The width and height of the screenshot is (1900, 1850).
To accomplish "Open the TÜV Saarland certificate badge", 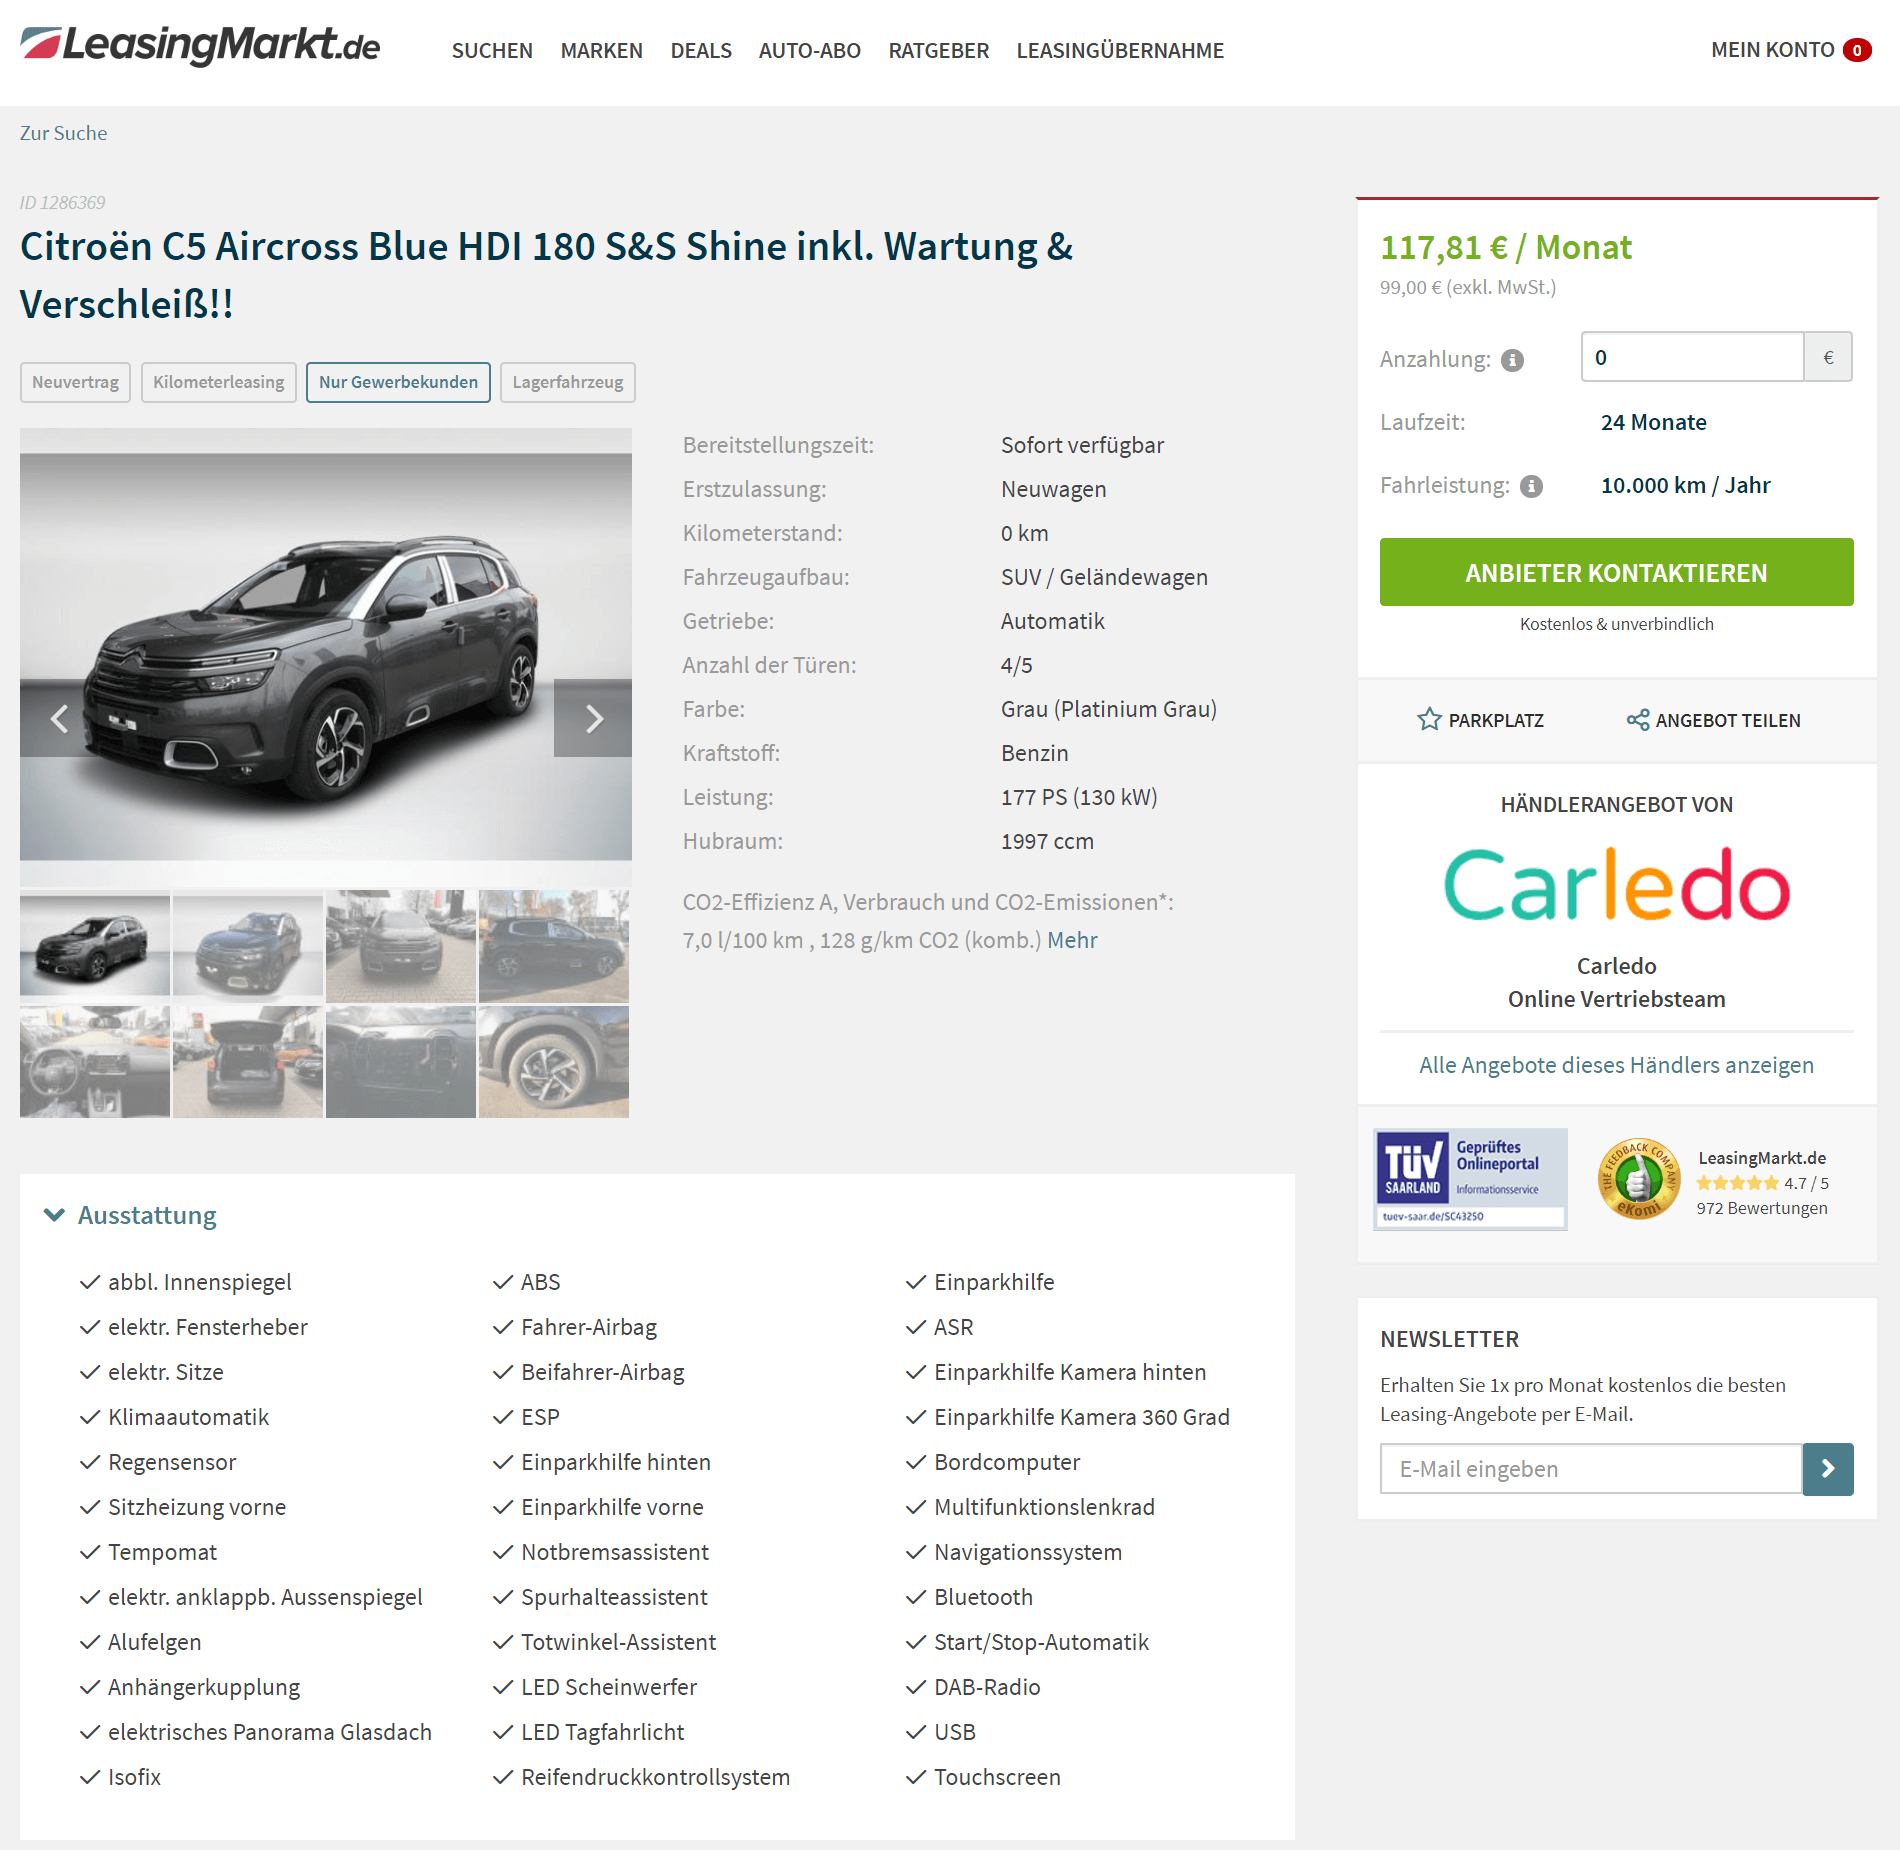I will pyautogui.click(x=1470, y=1179).
